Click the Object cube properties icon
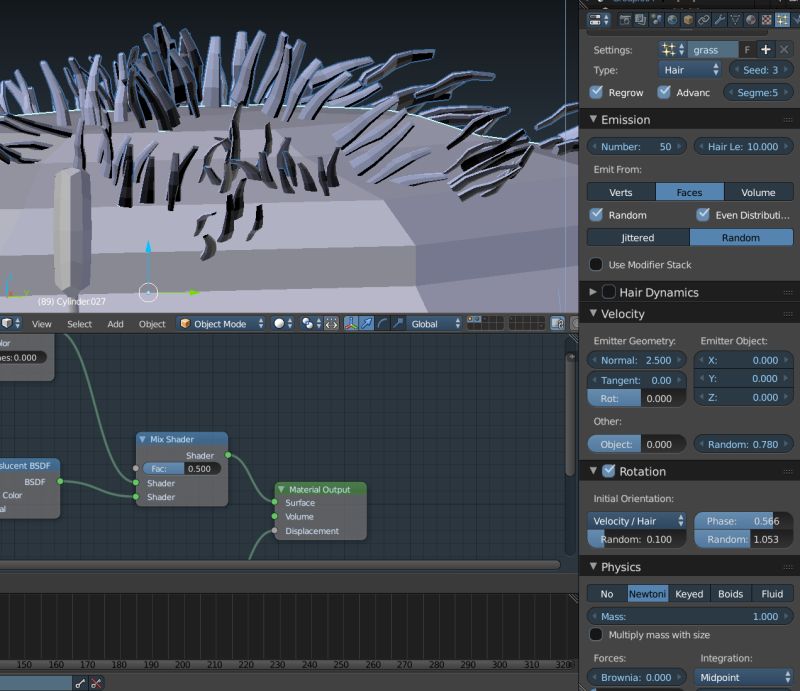Image resolution: width=800 pixels, height=691 pixels. click(x=687, y=20)
